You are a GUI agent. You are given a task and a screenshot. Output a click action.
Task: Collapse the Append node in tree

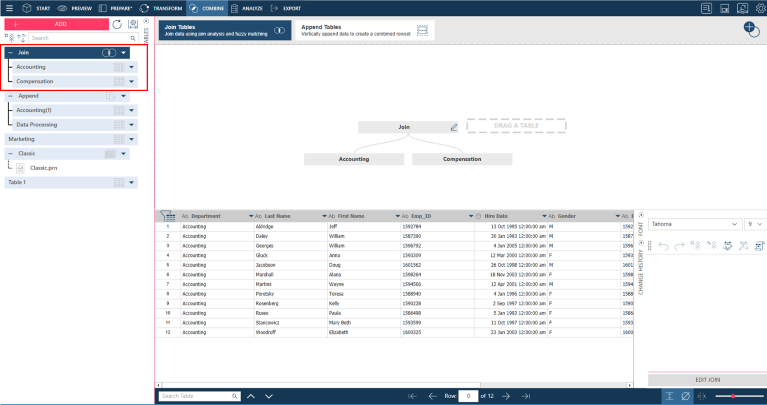[x=10, y=96]
